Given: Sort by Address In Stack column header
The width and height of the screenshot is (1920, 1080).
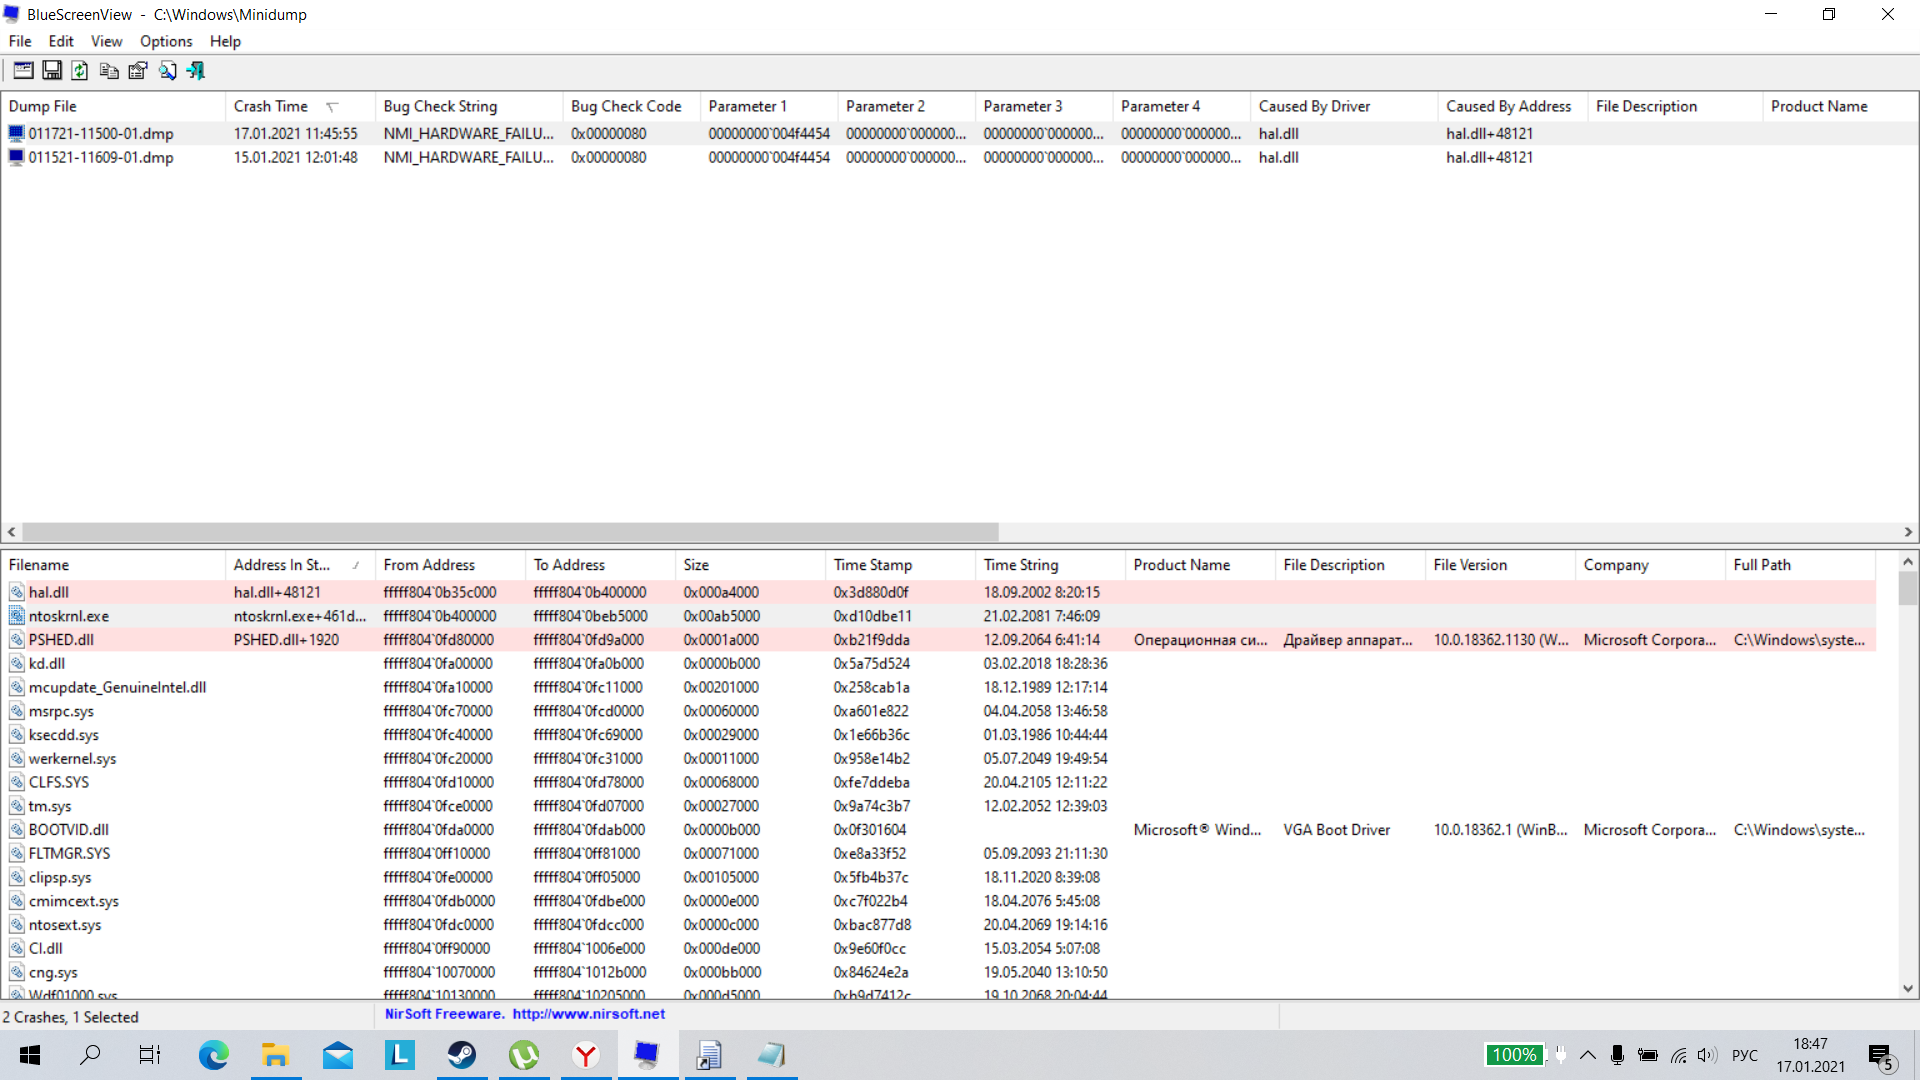Looking at the screenshot, I should 300,565.
